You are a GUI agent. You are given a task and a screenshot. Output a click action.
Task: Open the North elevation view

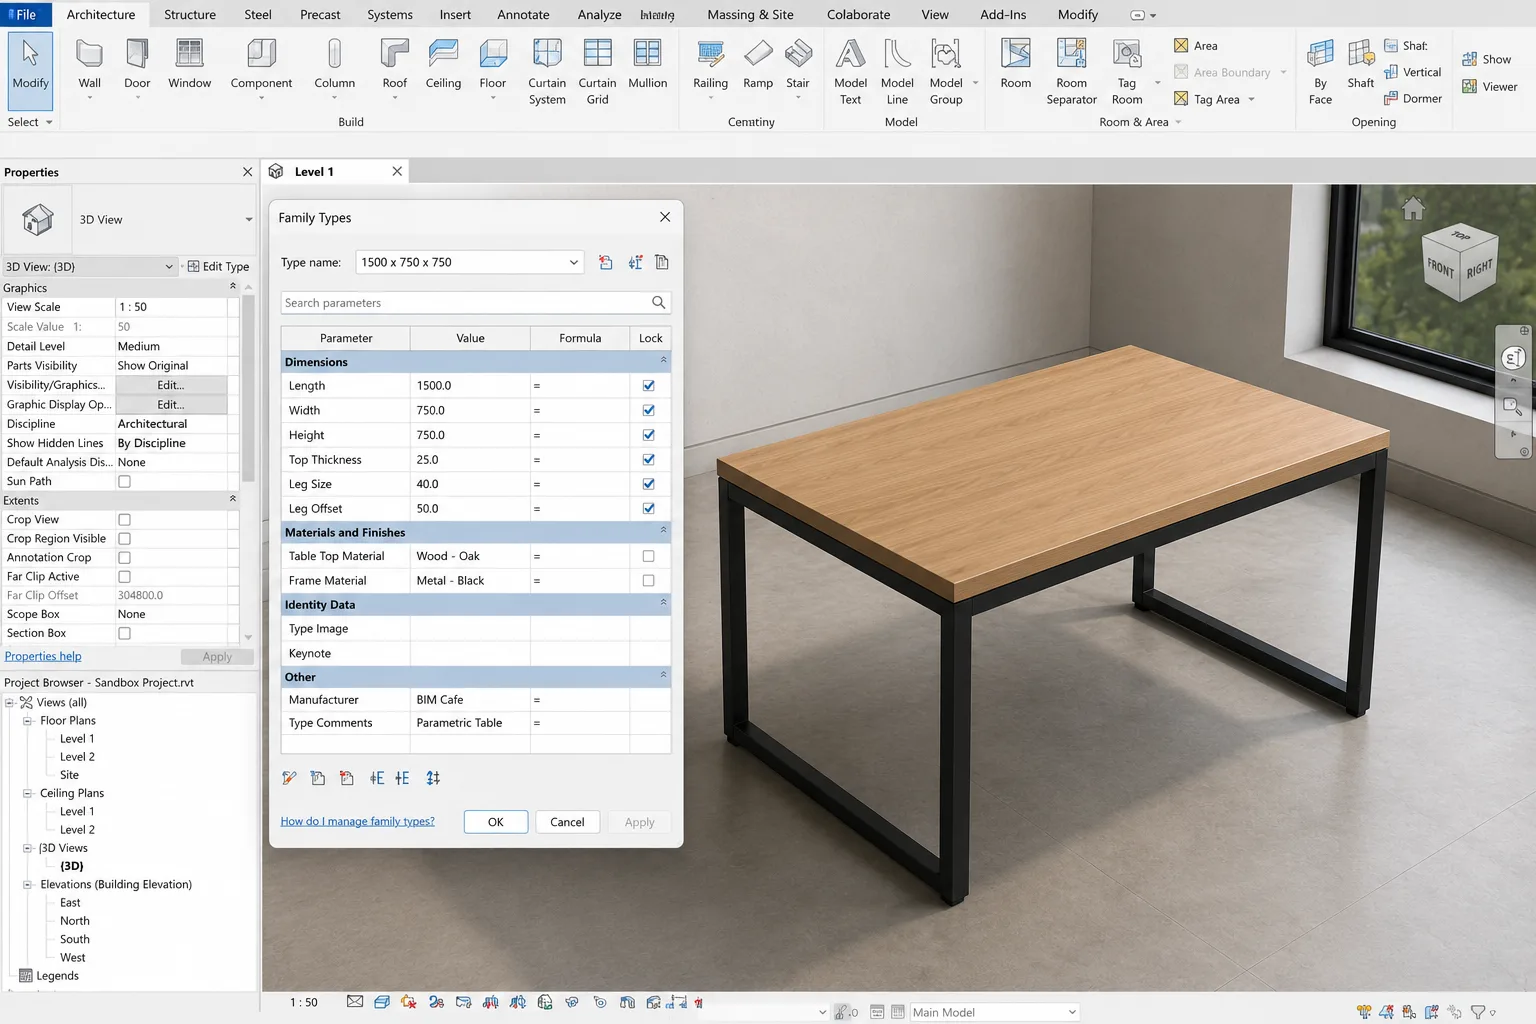(x=75, y=921)
